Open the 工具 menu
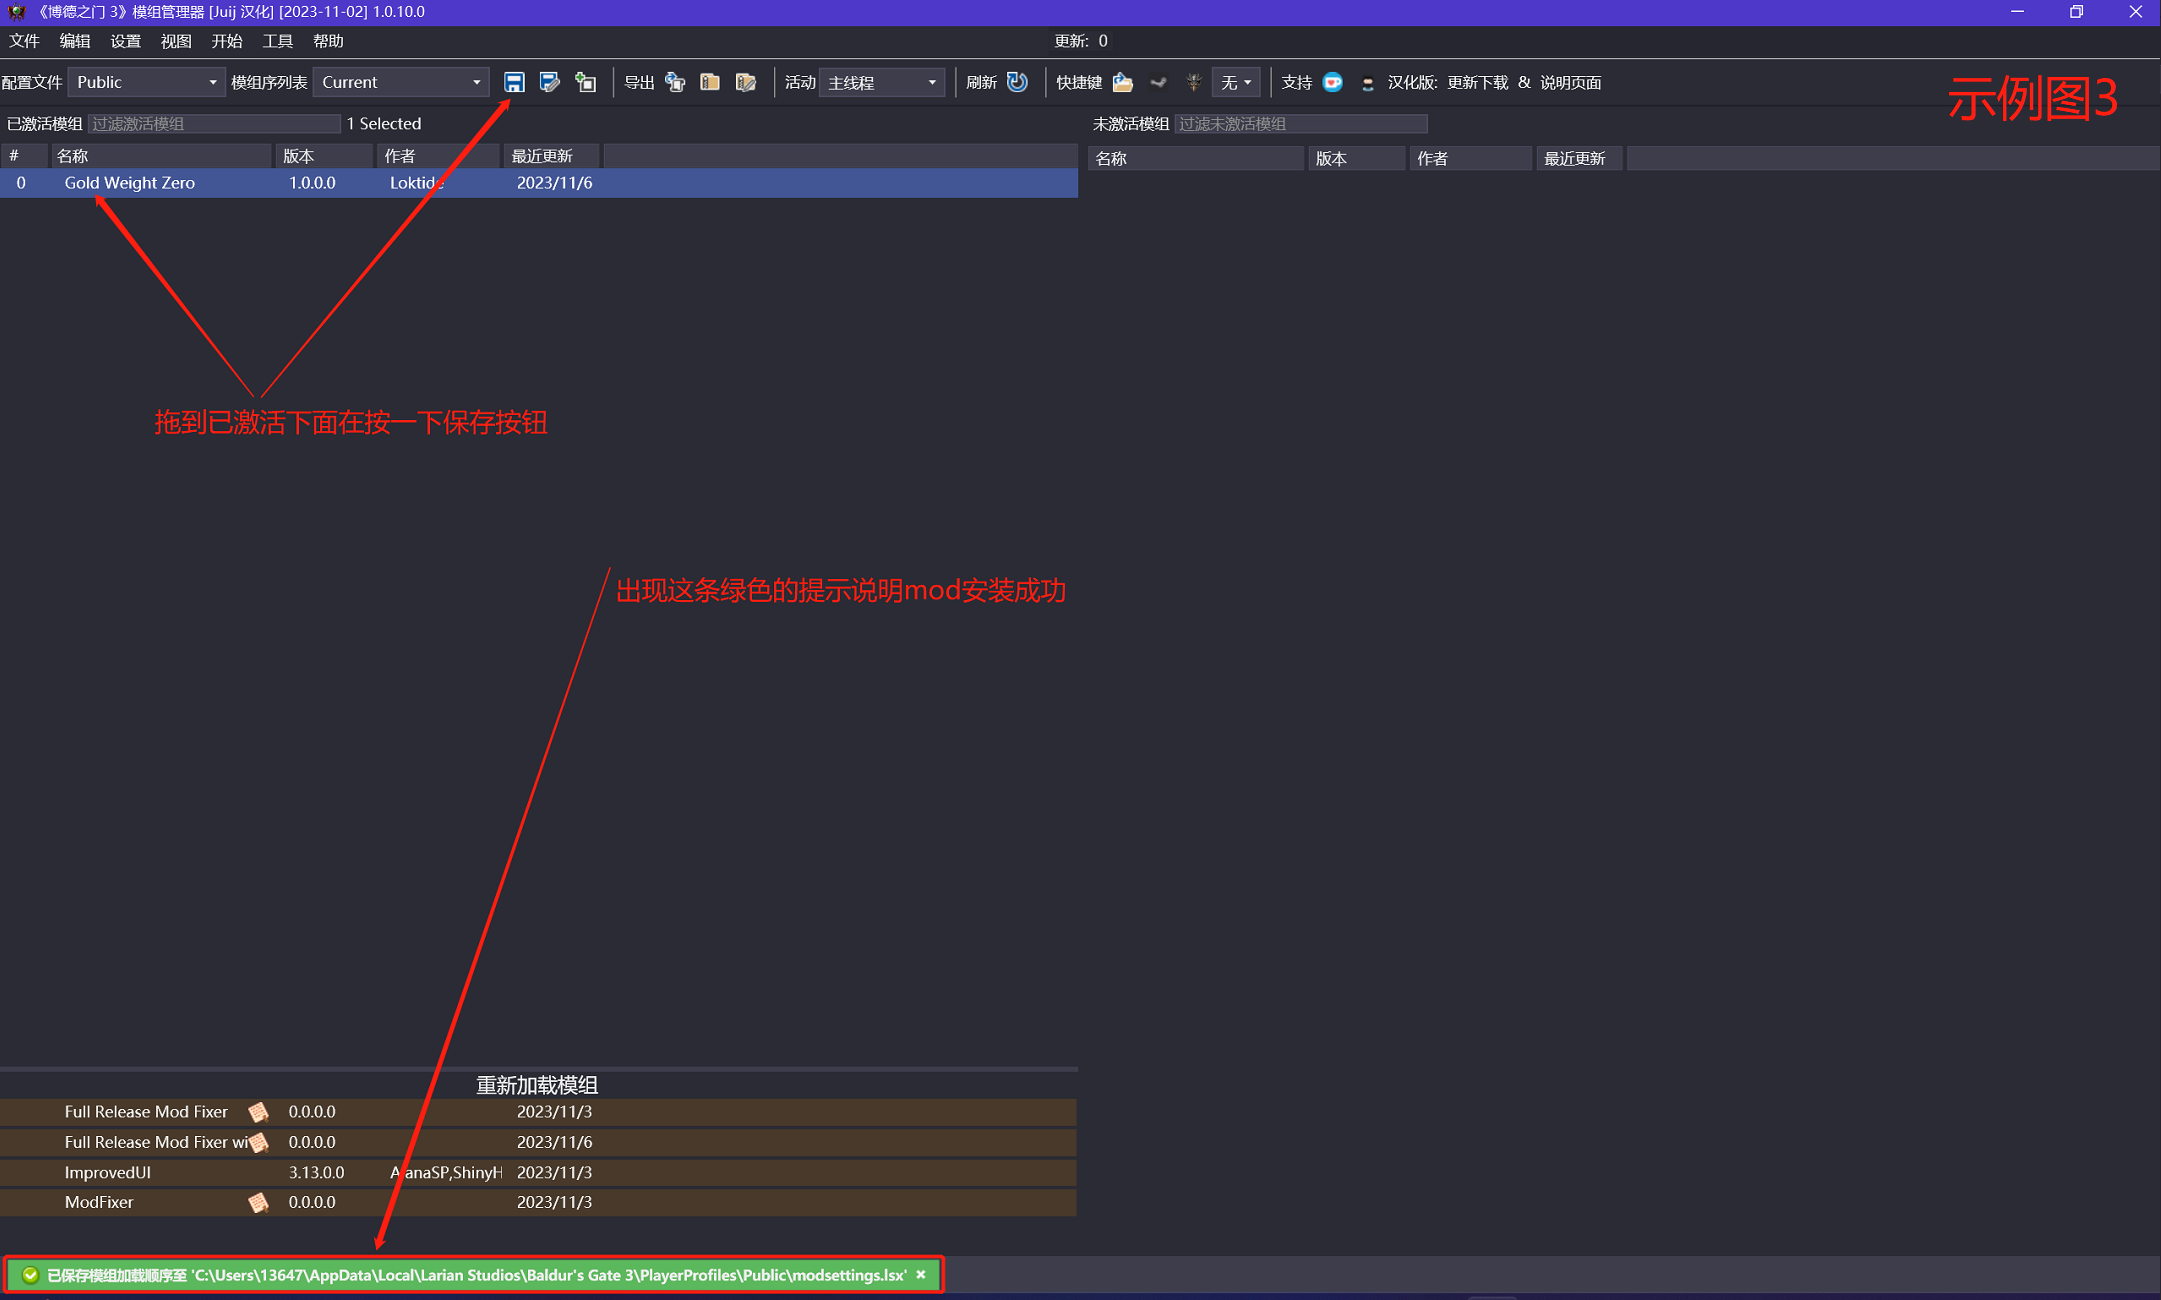2161x1300 pixels. (277, 41)
